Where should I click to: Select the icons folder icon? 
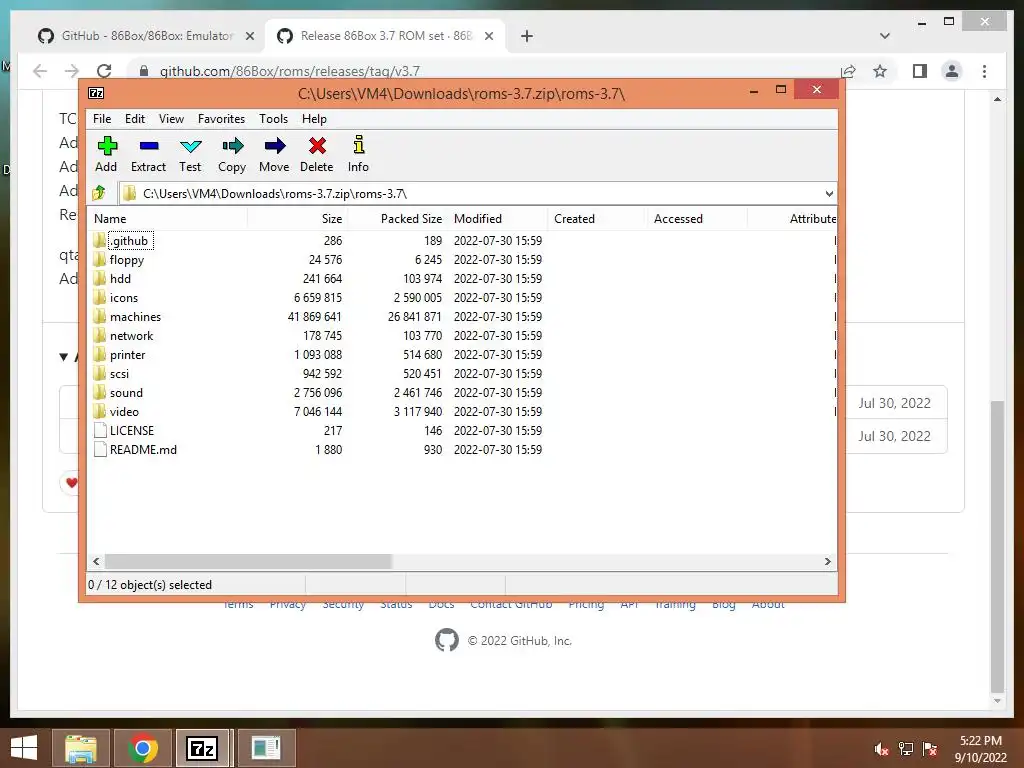click(99, 297)
